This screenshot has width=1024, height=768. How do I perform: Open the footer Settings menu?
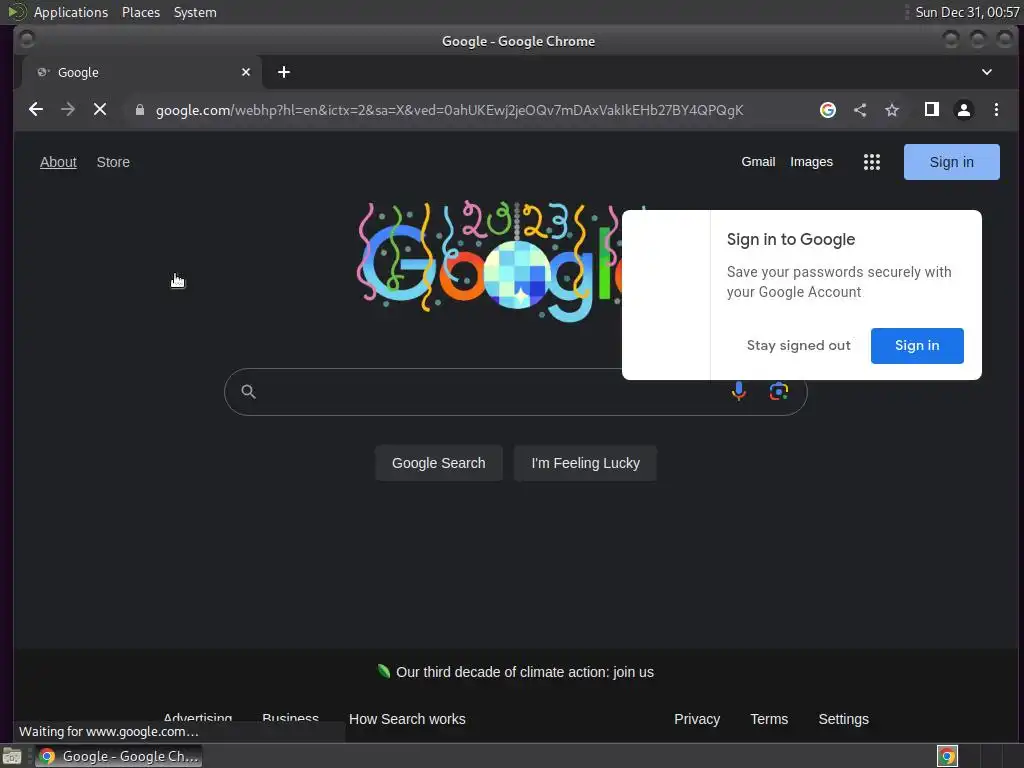click(x=843, y=719)
